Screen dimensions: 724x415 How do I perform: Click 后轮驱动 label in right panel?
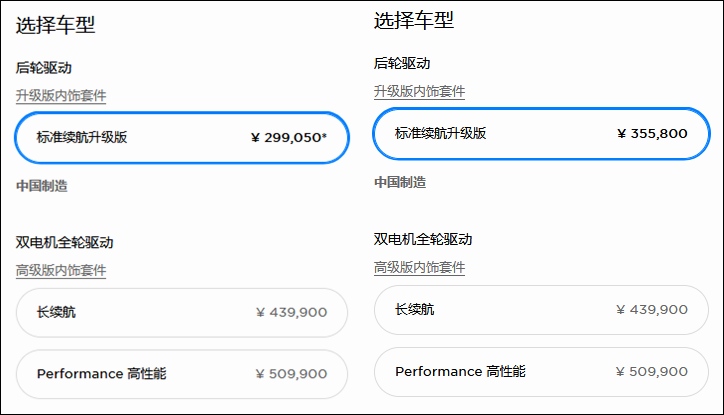click(402, 63)
